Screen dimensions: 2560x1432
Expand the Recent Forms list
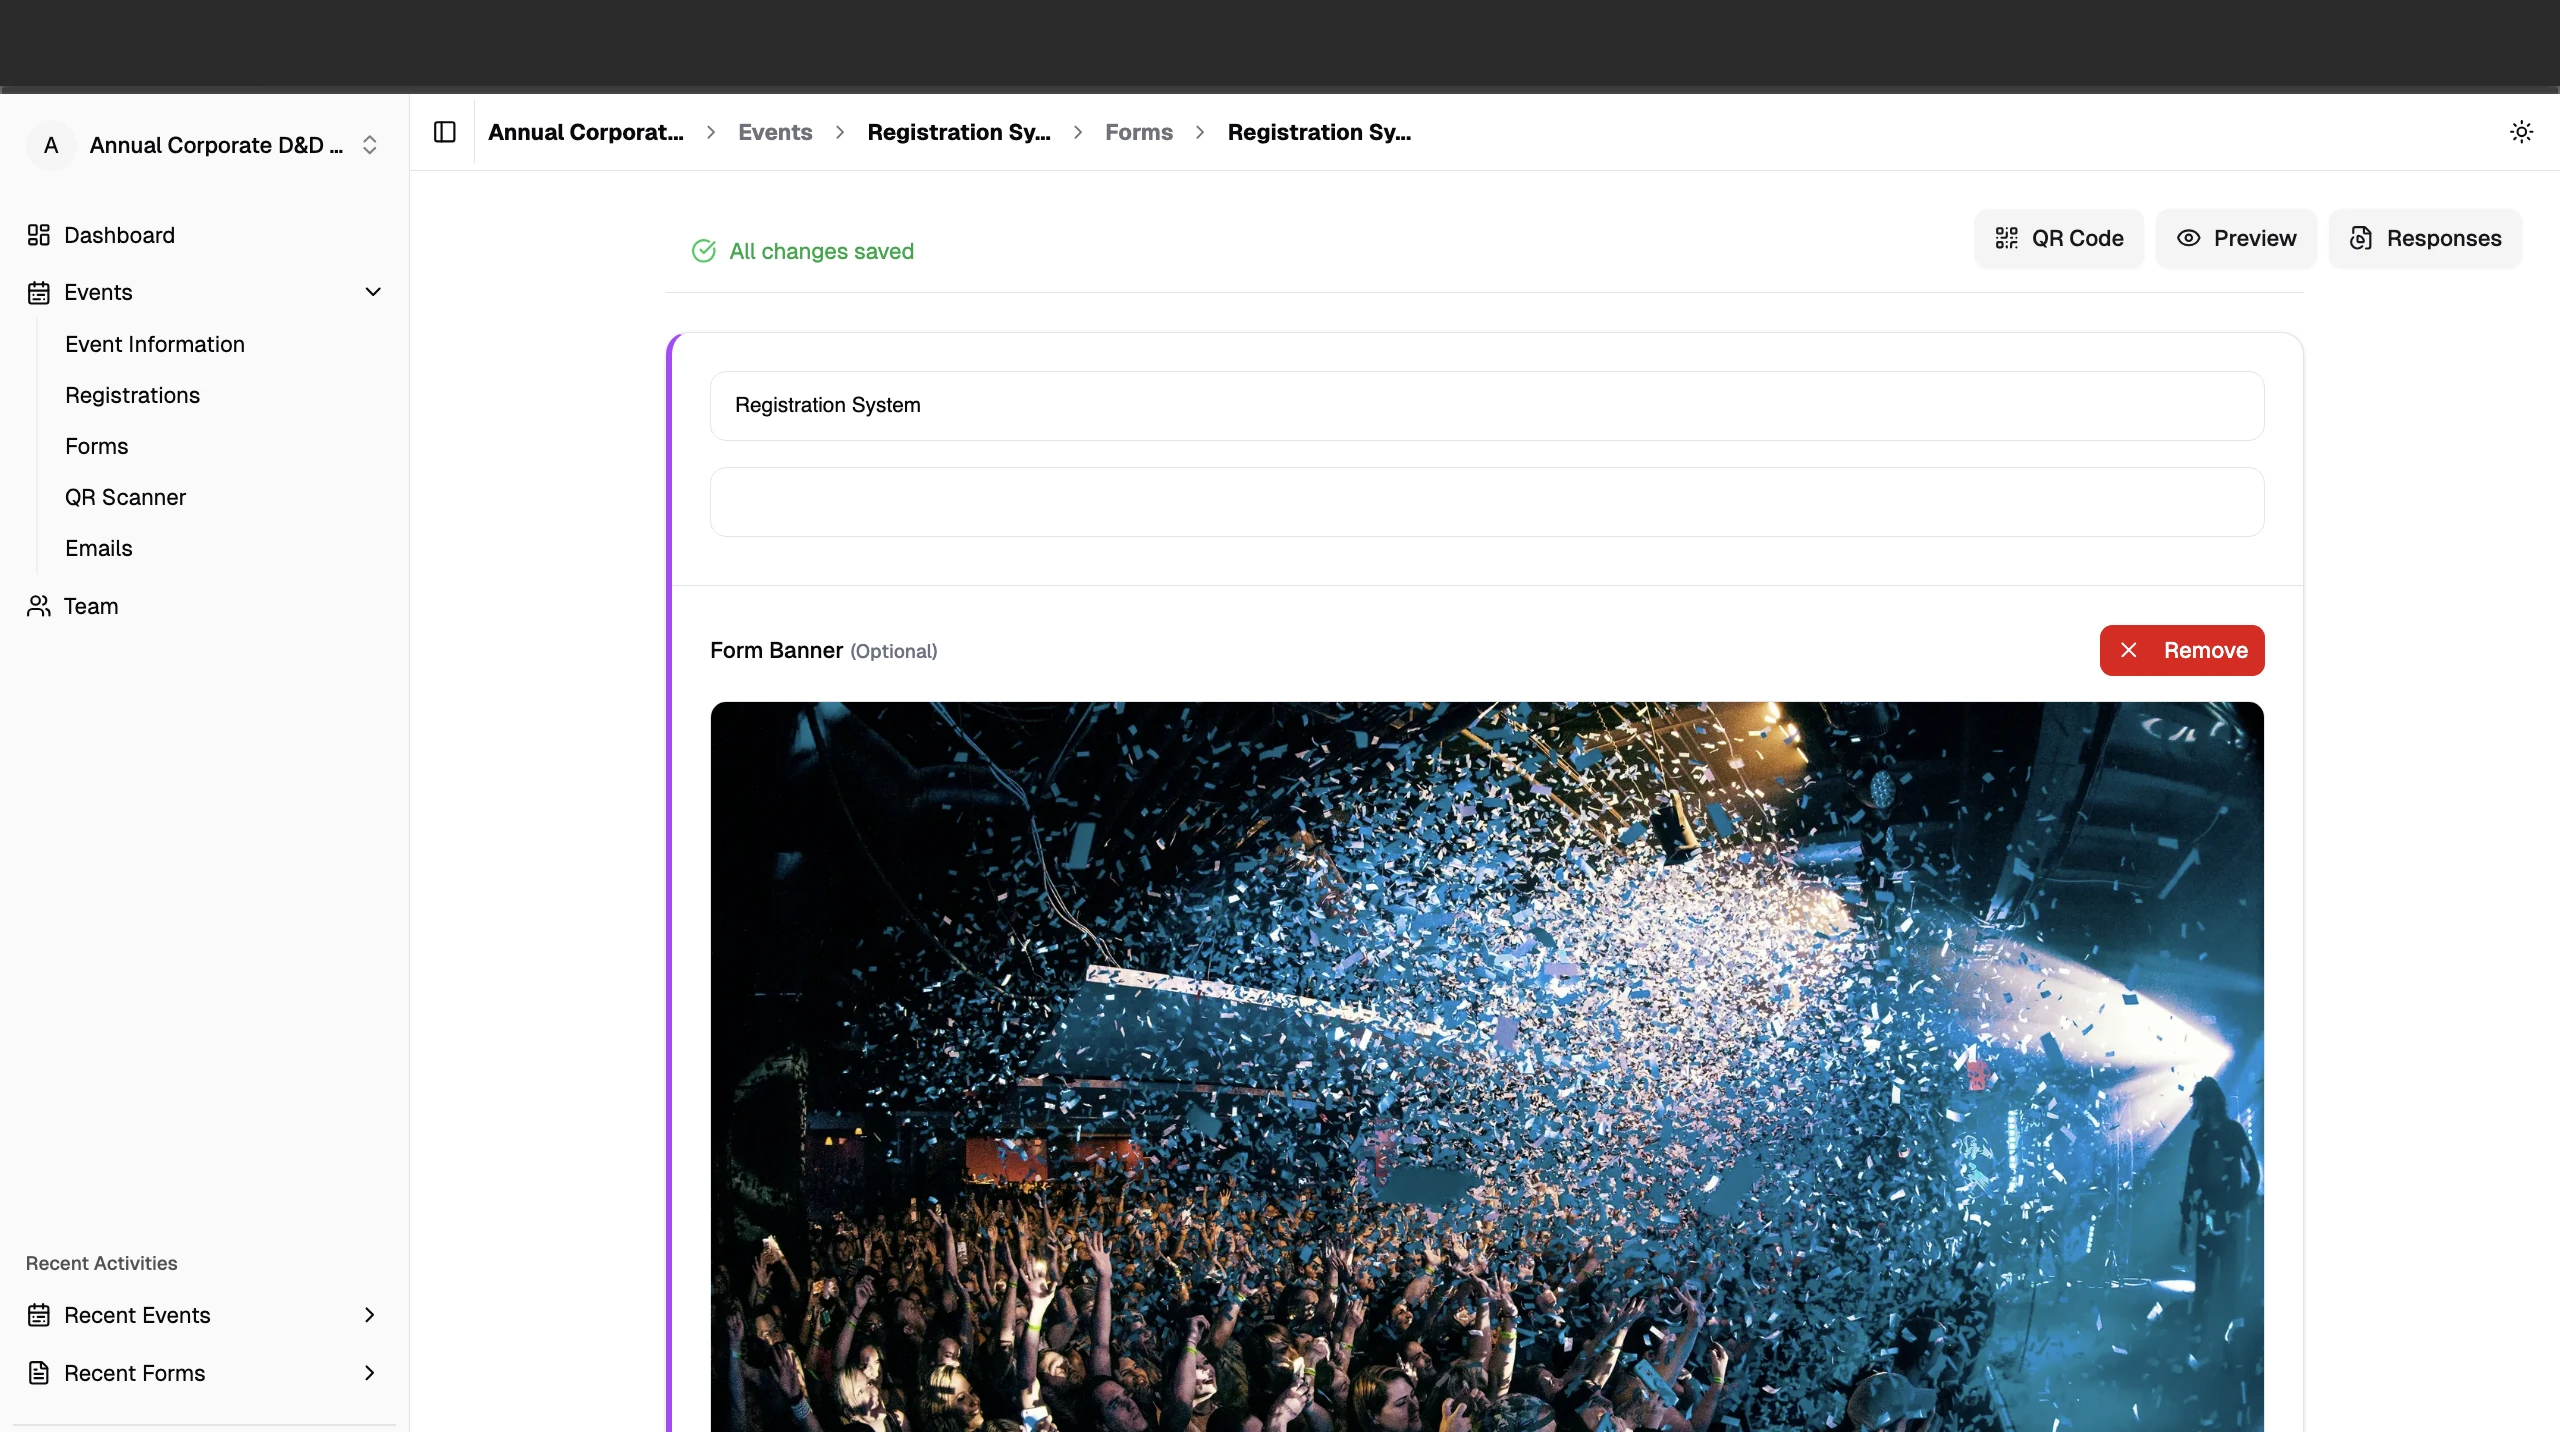pyautogui.click(x=369, y=1373)
